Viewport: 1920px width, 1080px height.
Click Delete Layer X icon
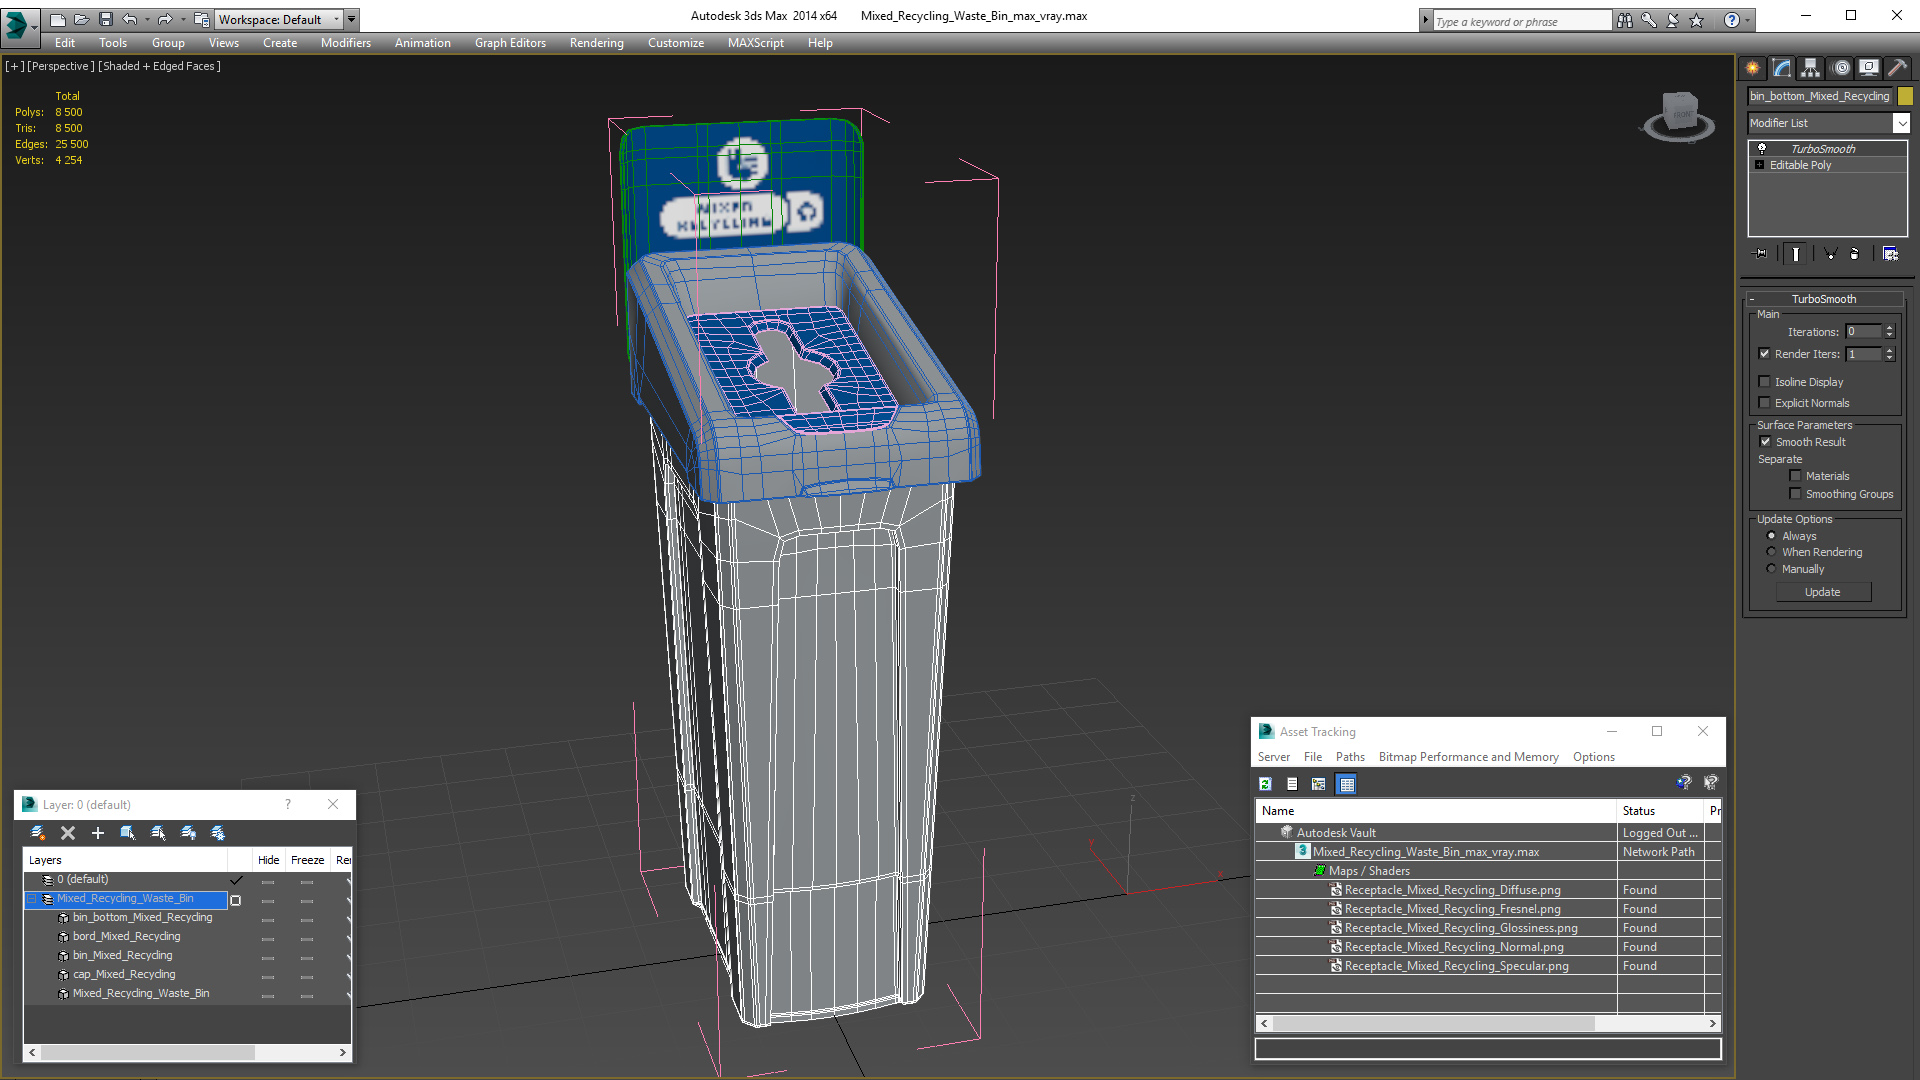coord(68,833)
